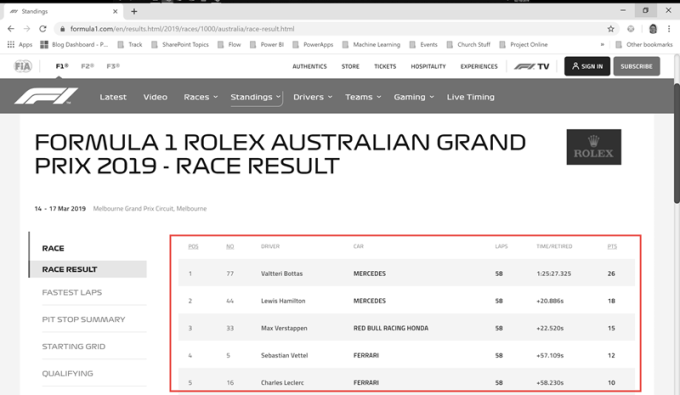Open PowerApps bookmark folder
The height and width of the screenshot is (395, 680).
tap(313, 44)
